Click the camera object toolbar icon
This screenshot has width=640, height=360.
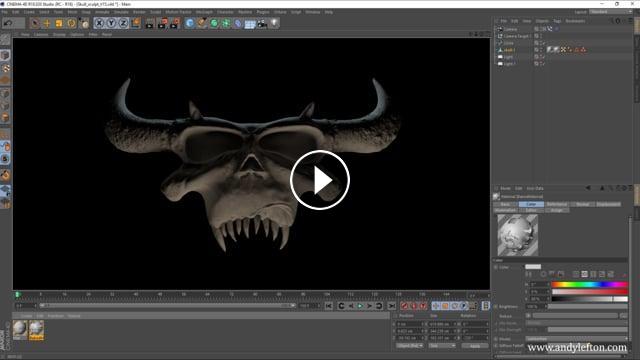[262, 24]
